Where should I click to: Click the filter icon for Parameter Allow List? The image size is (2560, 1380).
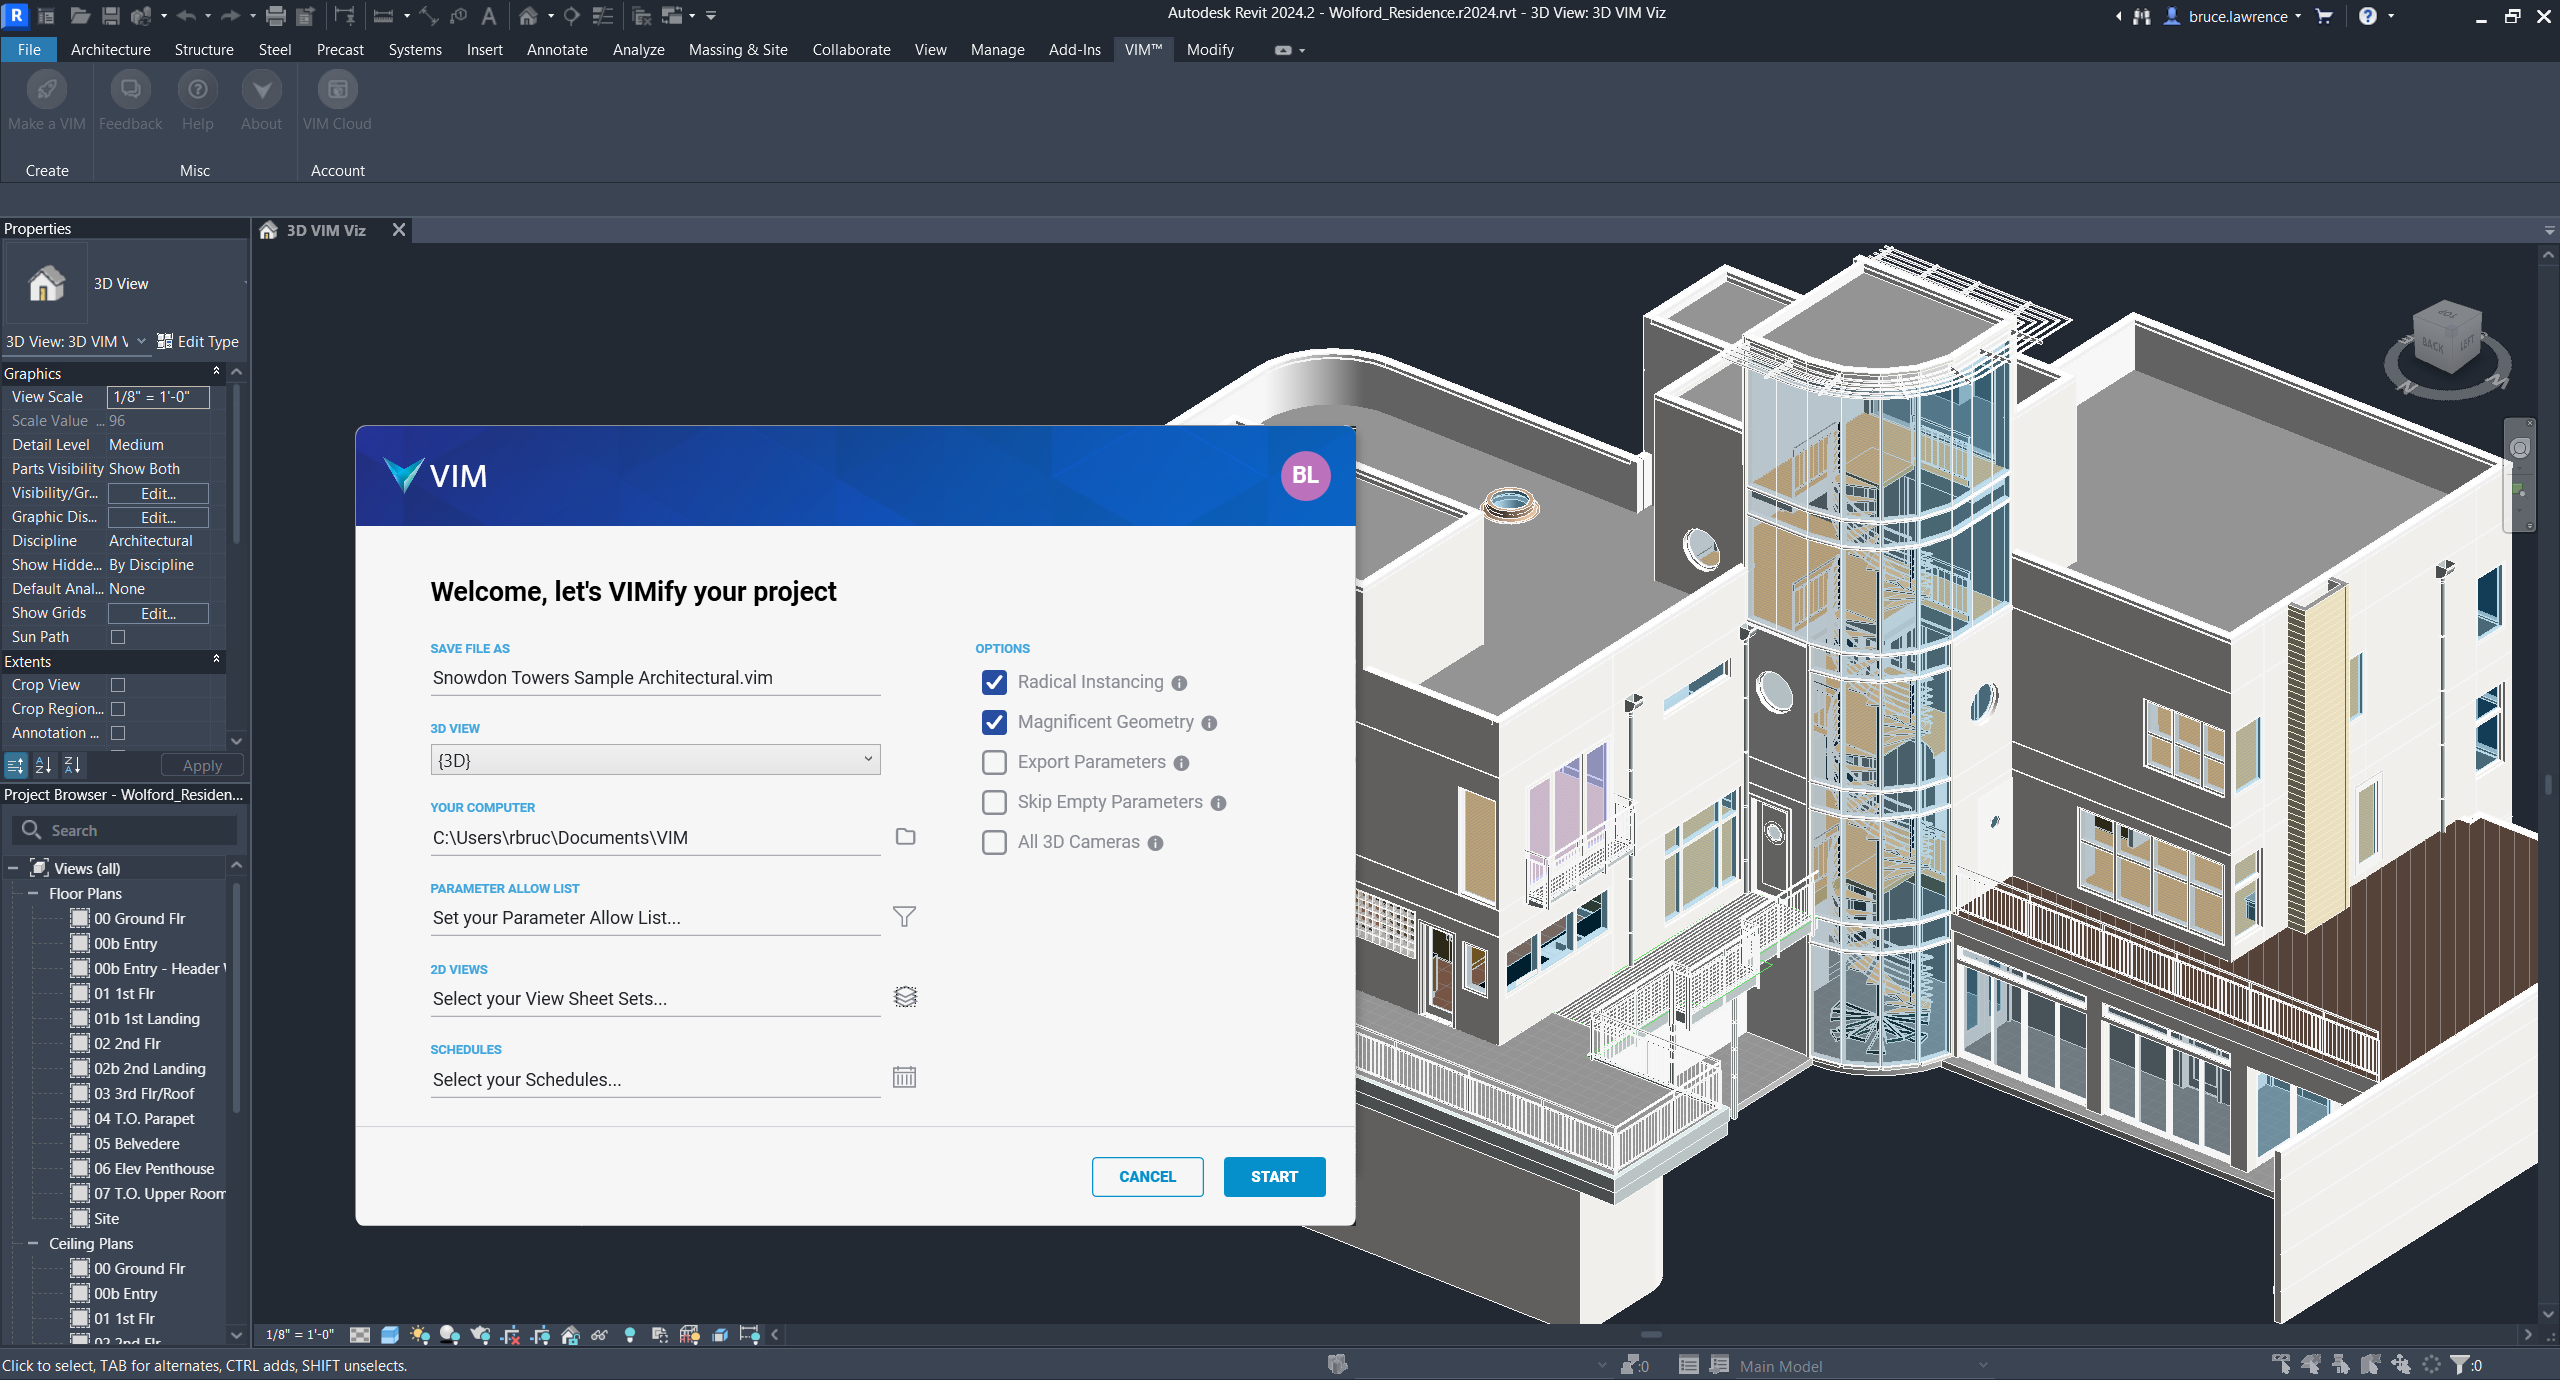coord(904,917)
